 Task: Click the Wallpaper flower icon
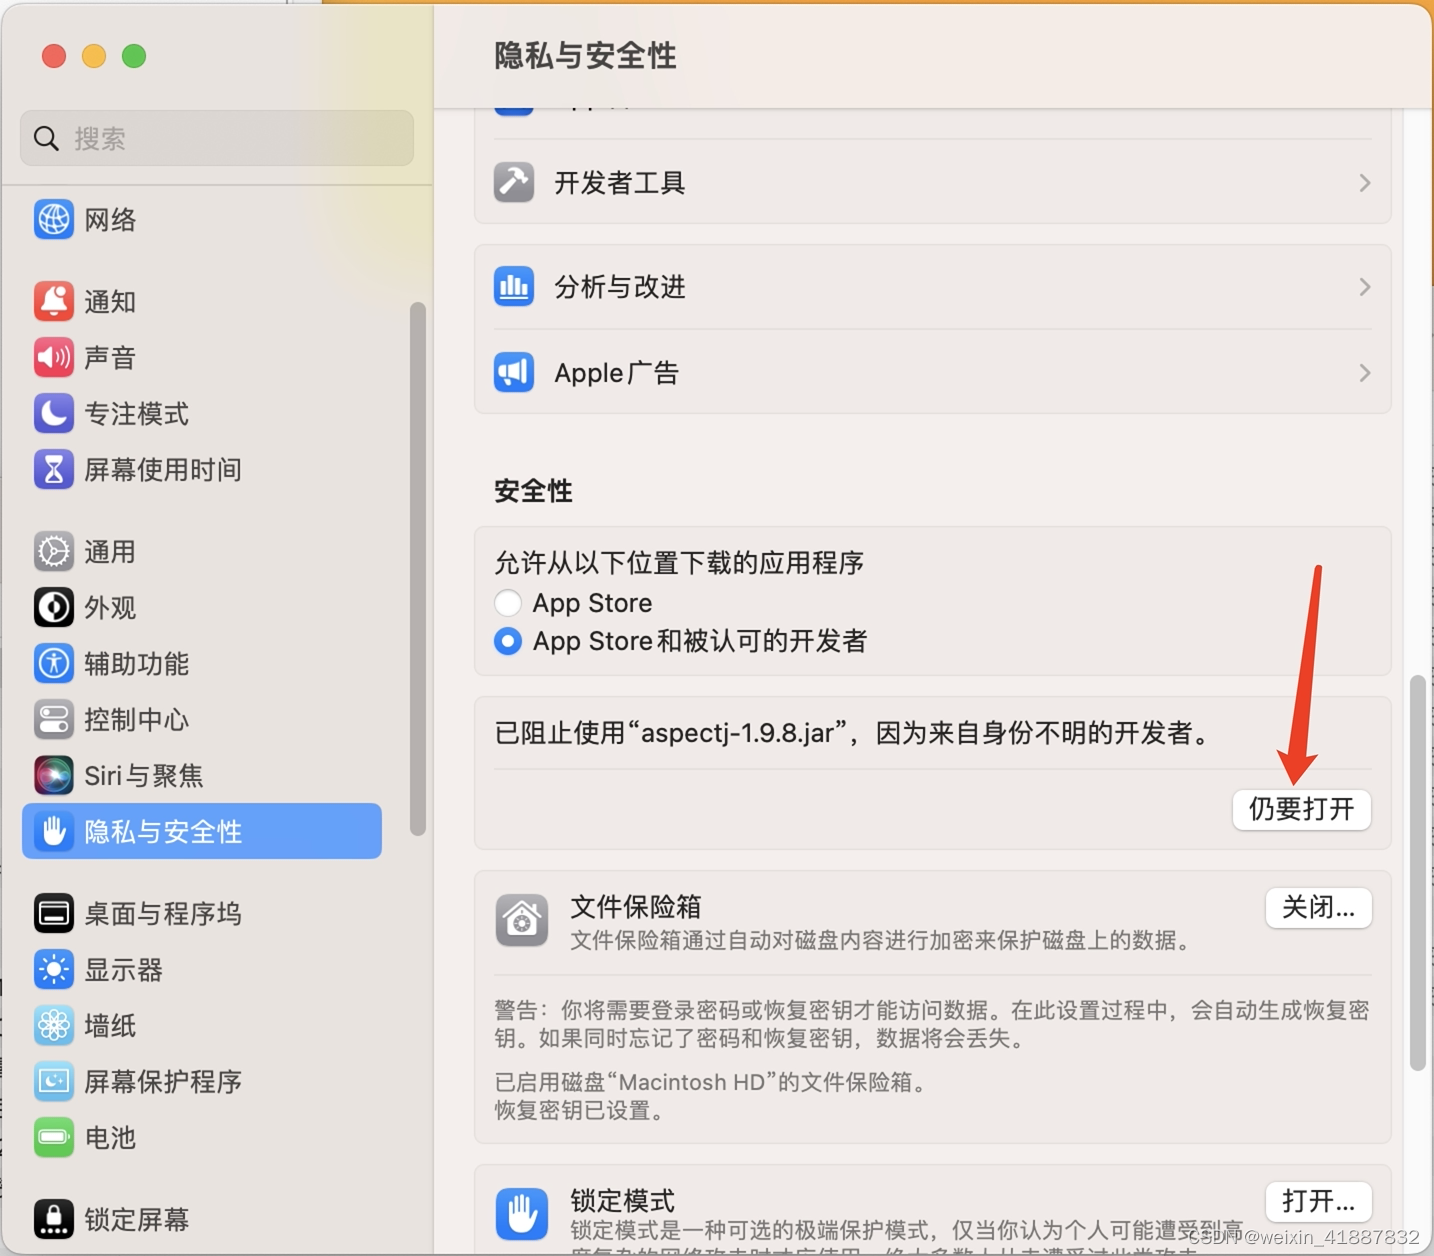[54, 1025]
